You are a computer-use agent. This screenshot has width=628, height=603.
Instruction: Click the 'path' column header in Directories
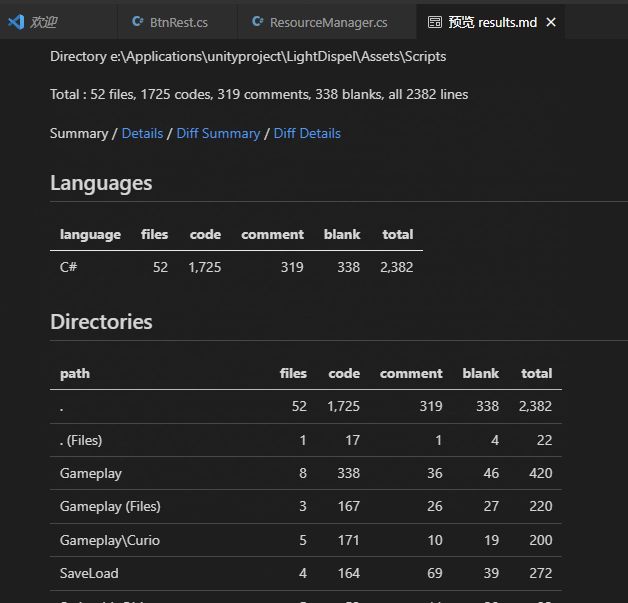click(x=74, y=373)
